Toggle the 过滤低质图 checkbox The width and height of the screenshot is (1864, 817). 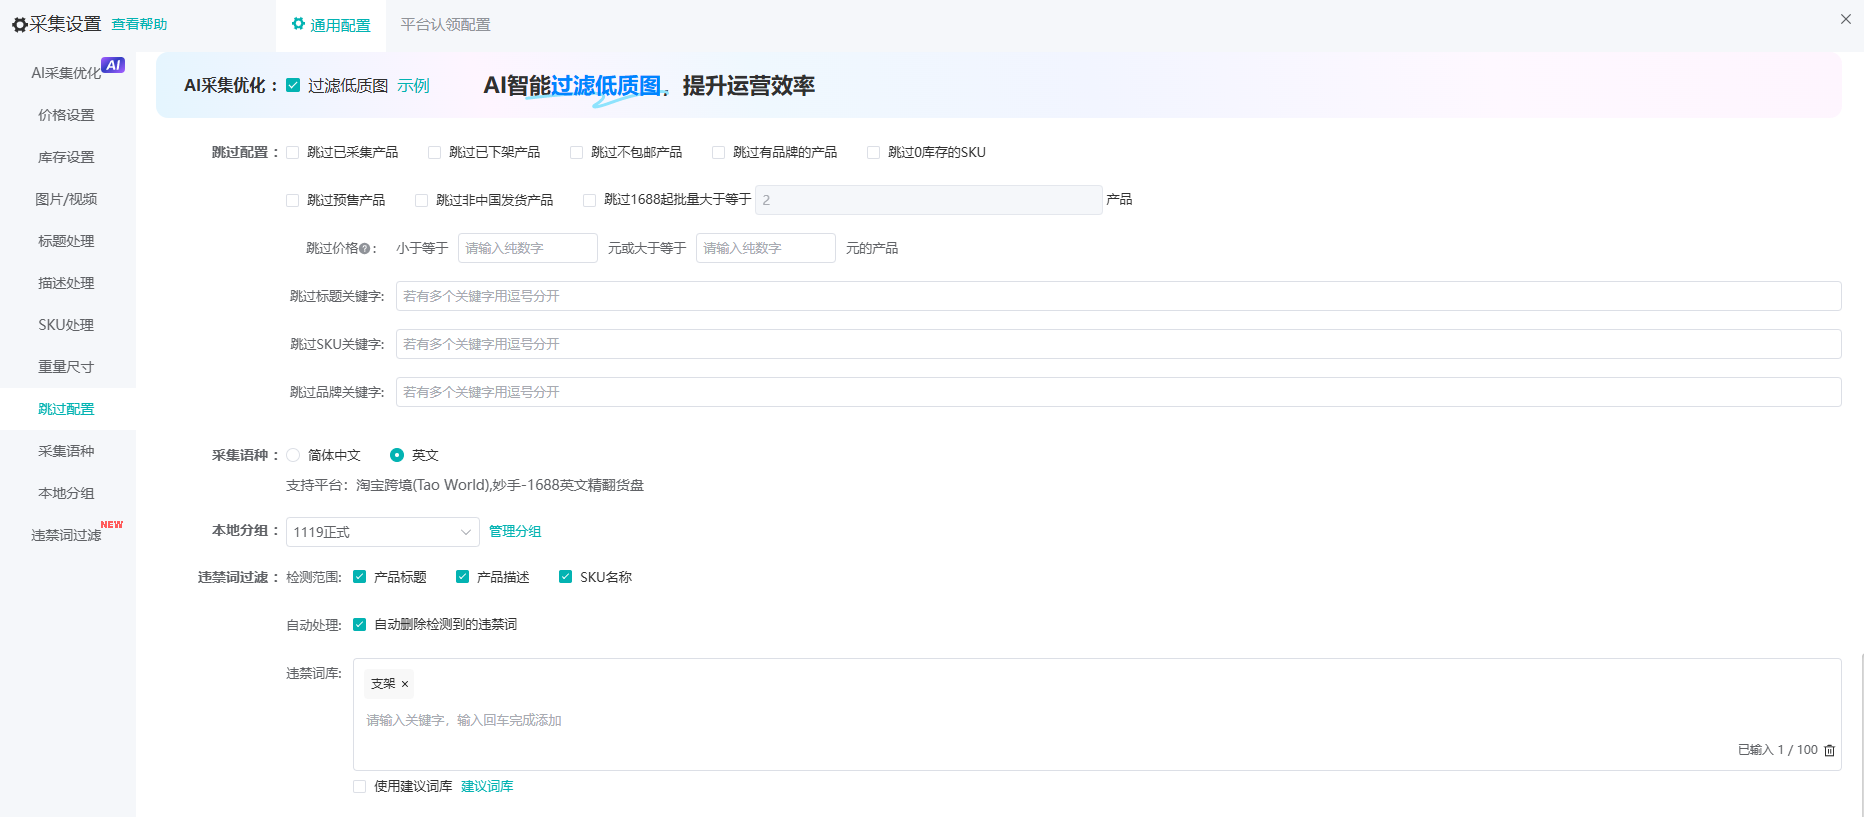pyautogui.click(x=293, y=86)
